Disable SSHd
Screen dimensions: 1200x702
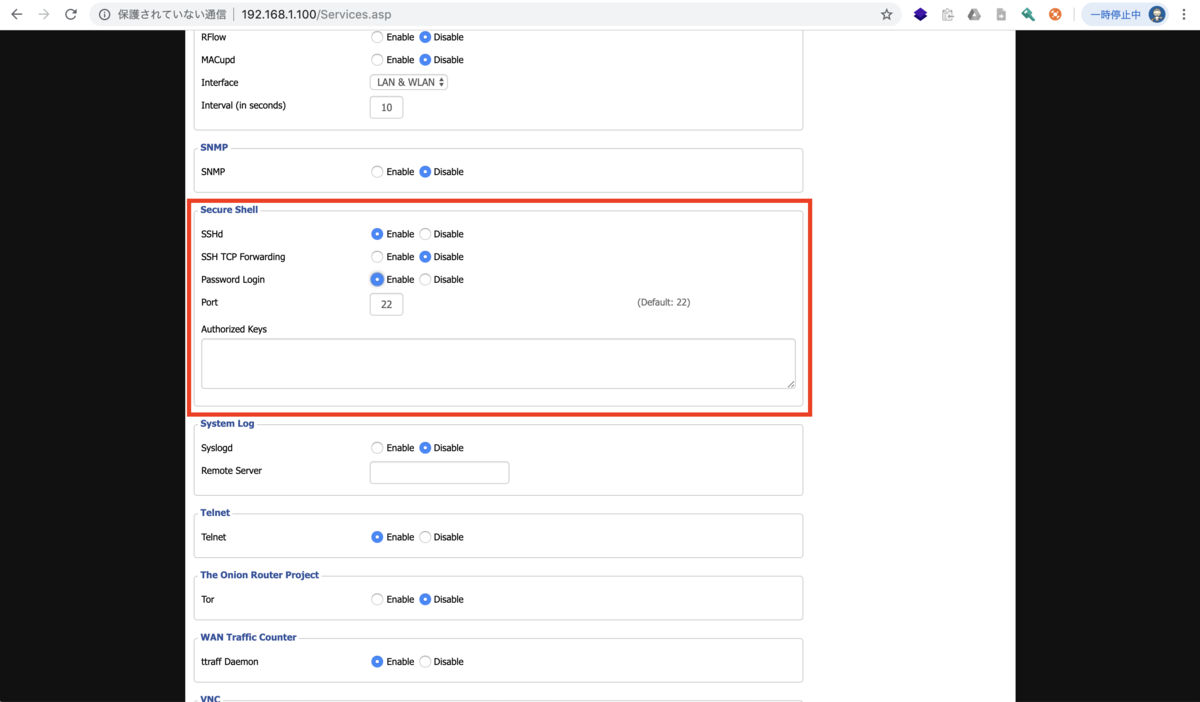pyautogui.click(x=425, y=234)
